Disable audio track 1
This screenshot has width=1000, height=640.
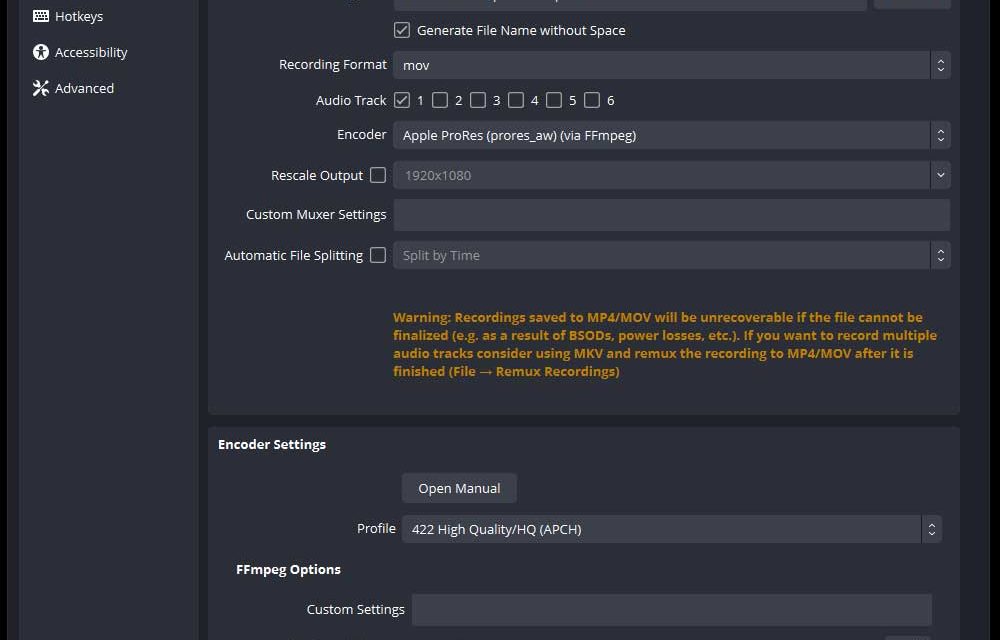tap(402, 100)
